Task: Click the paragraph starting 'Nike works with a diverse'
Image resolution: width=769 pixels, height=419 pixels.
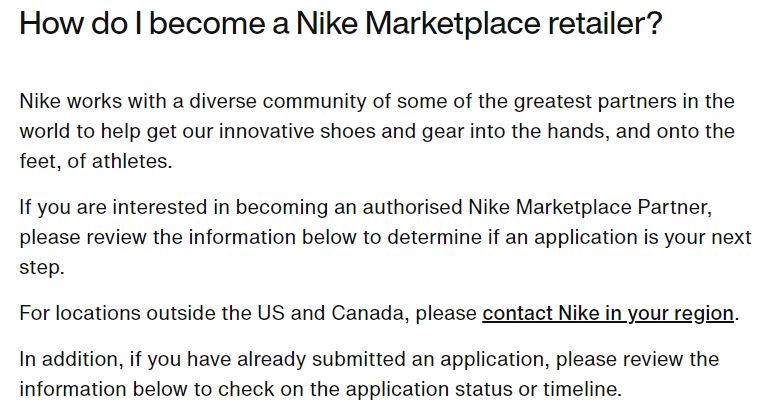Action: pos(377,131)
